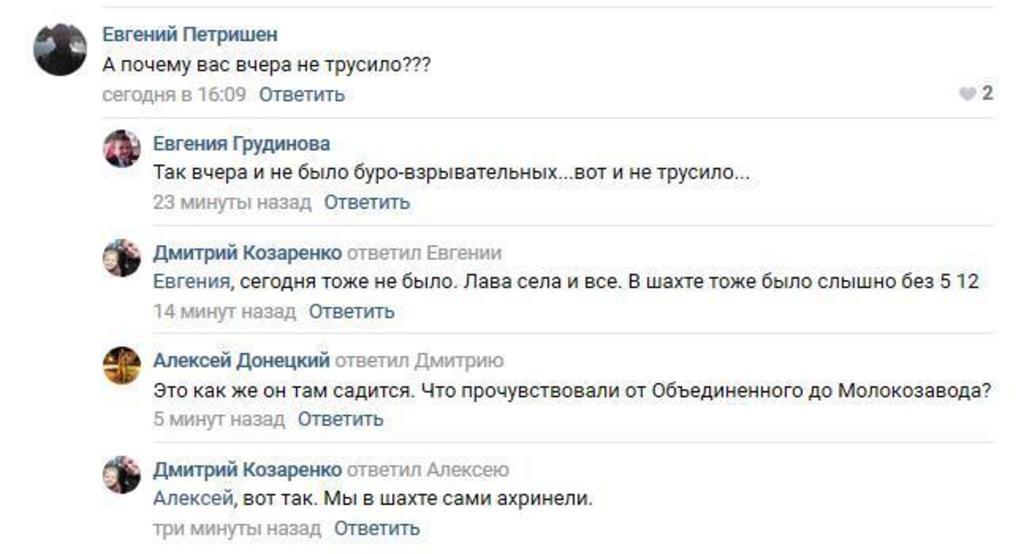Click Дмитрий Козаренко's avatar in the last reply
Viewport: 1024px width, 554px height.
[122, 474]
